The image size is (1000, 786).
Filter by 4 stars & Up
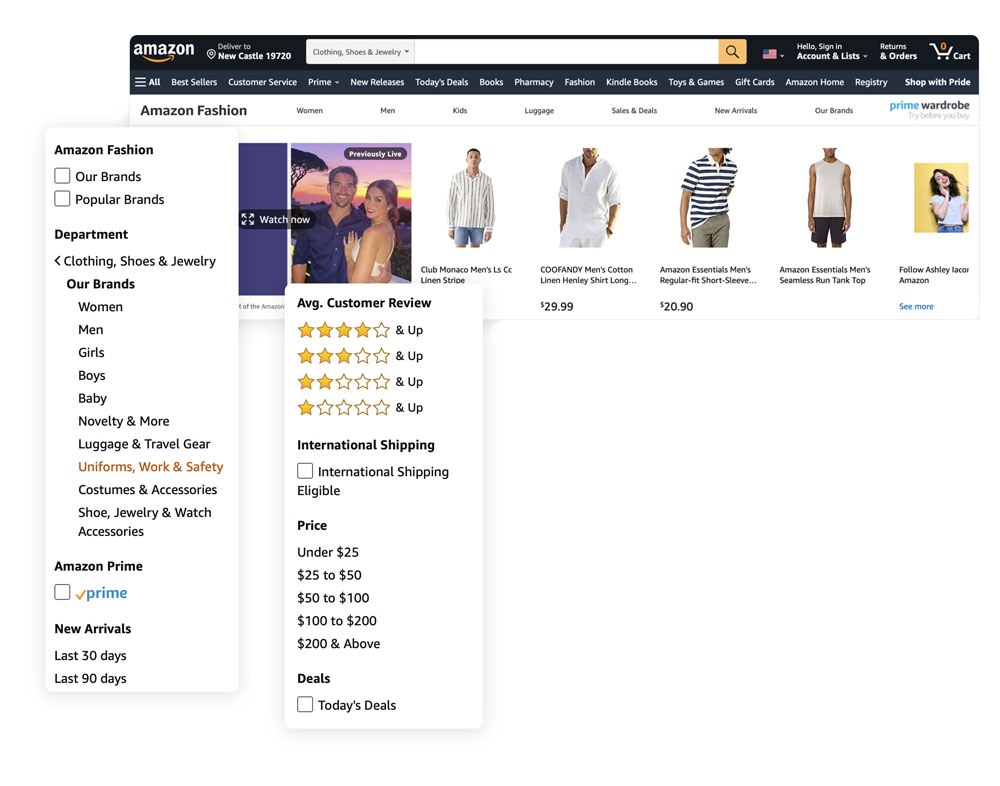(344, 330)
